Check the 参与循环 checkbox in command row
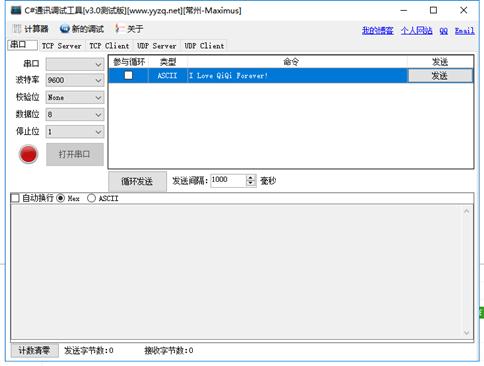The height and width of the screenshot is (366, 484). click(128, 75)
